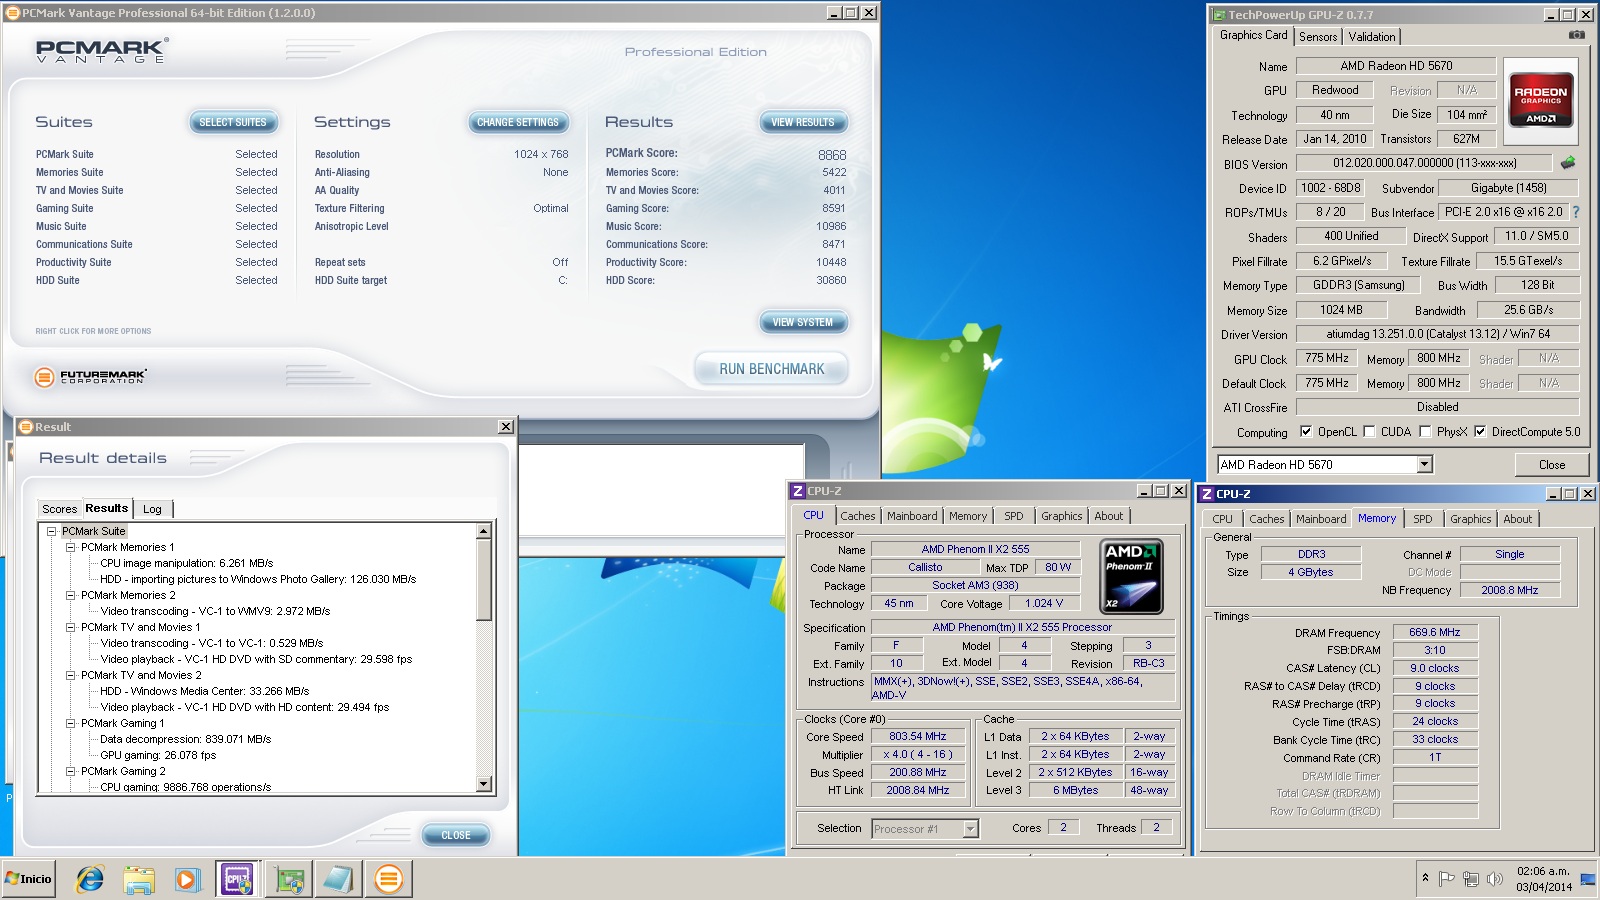Click the SELECT SUITES button
Screen dimensions: 1600x900
pos(233,122)
